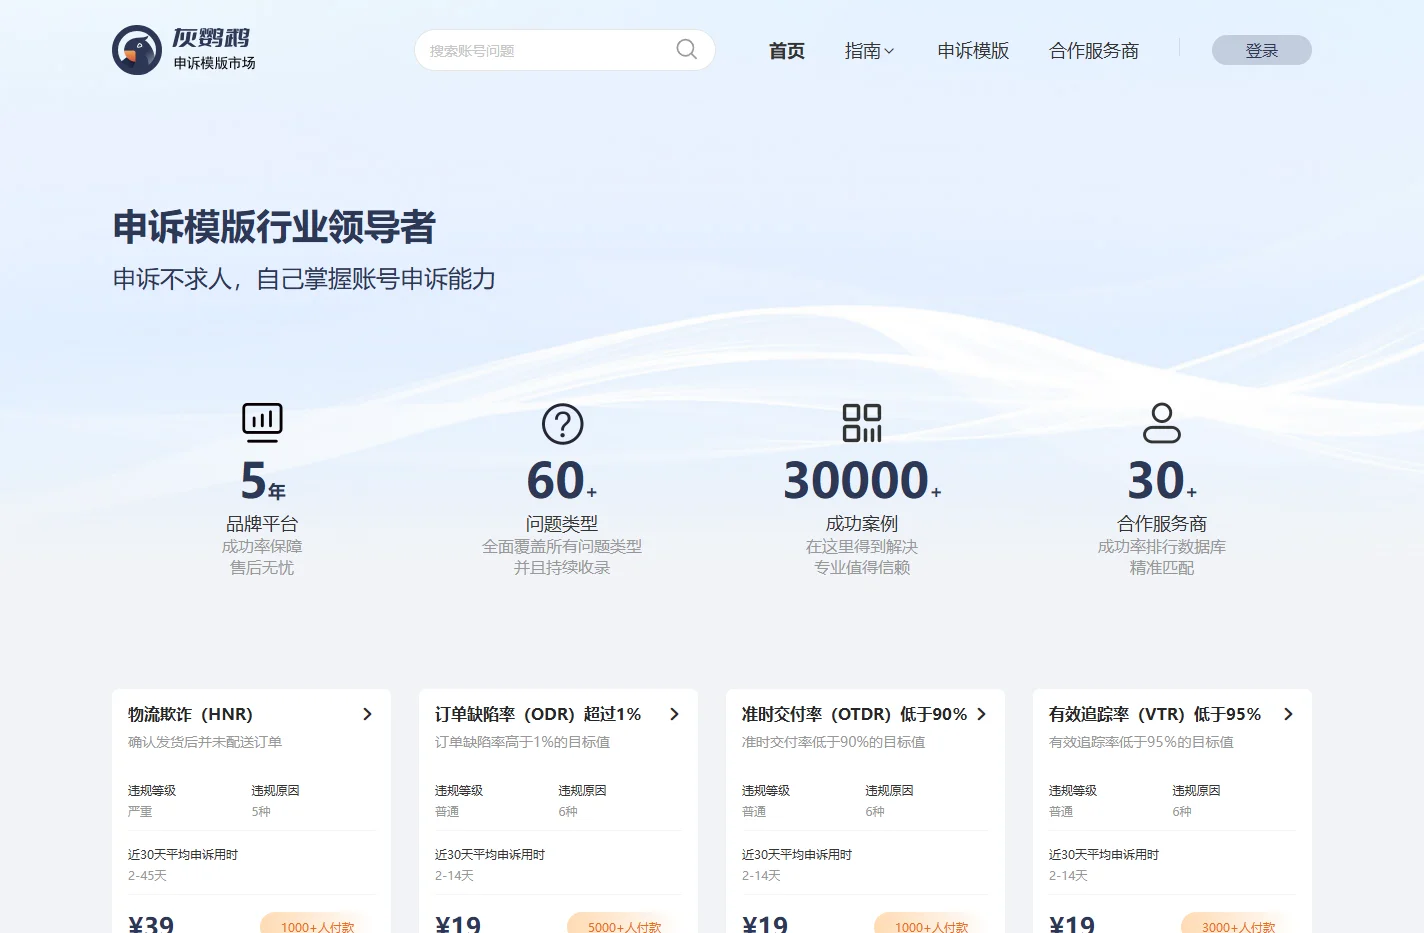Click the ¥39 price on HNR card
Screen dimensions: 1424x933
(x=151, y=923)
